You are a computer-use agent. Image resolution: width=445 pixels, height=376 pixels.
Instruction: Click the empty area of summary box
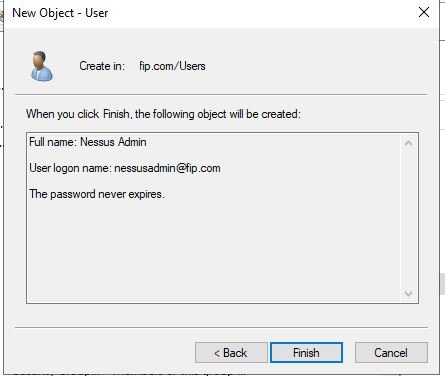pos(213,250)
